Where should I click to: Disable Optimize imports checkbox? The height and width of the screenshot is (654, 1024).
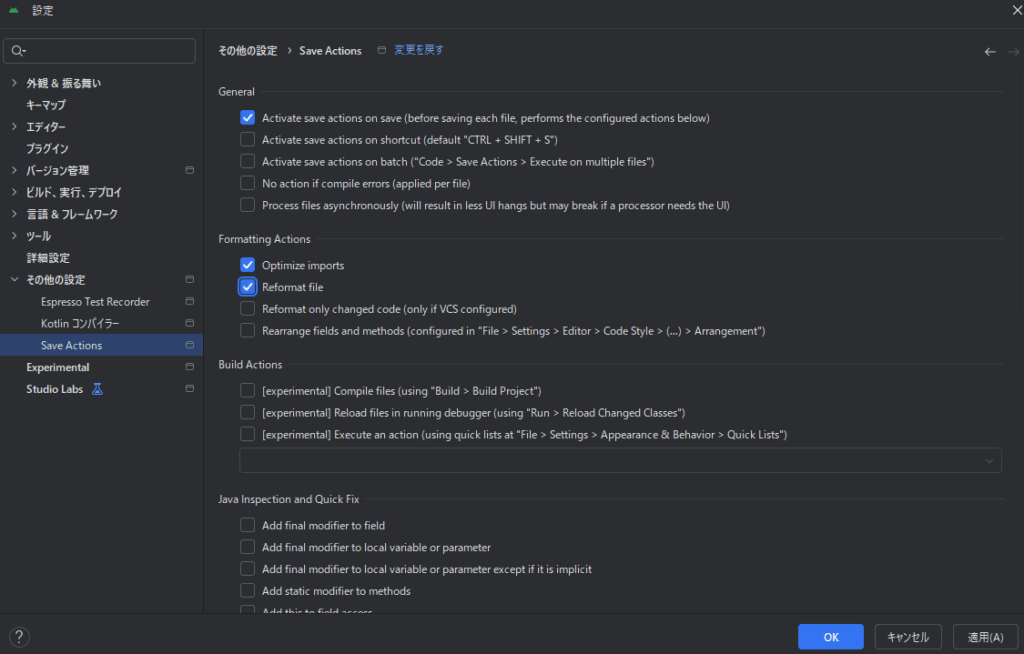[x=248, y=265]
